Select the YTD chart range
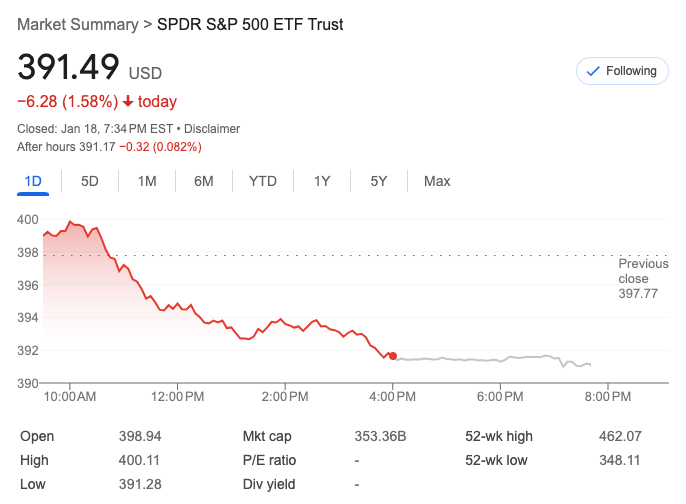The image size is (686, 504). tap(263, 181)
